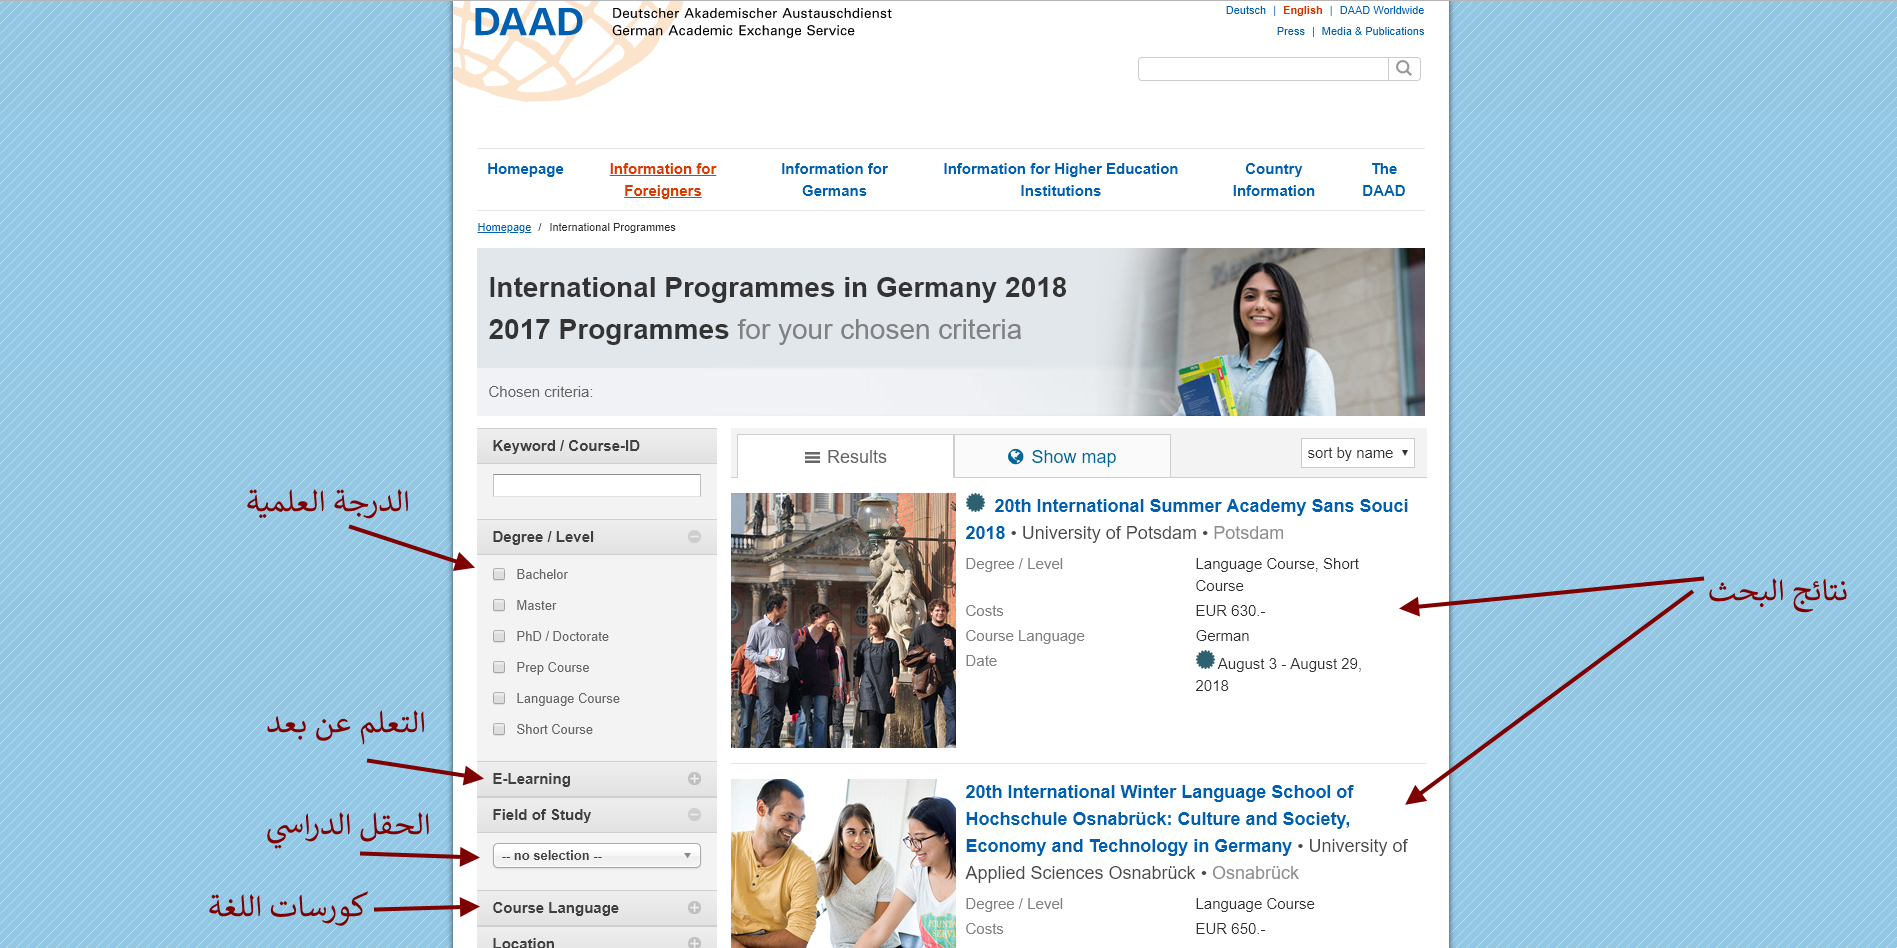This screenshot has width=1897, height=948.
Task: Check the PhD / Doctorate checkbox
Action: click(x=499, y=636)
